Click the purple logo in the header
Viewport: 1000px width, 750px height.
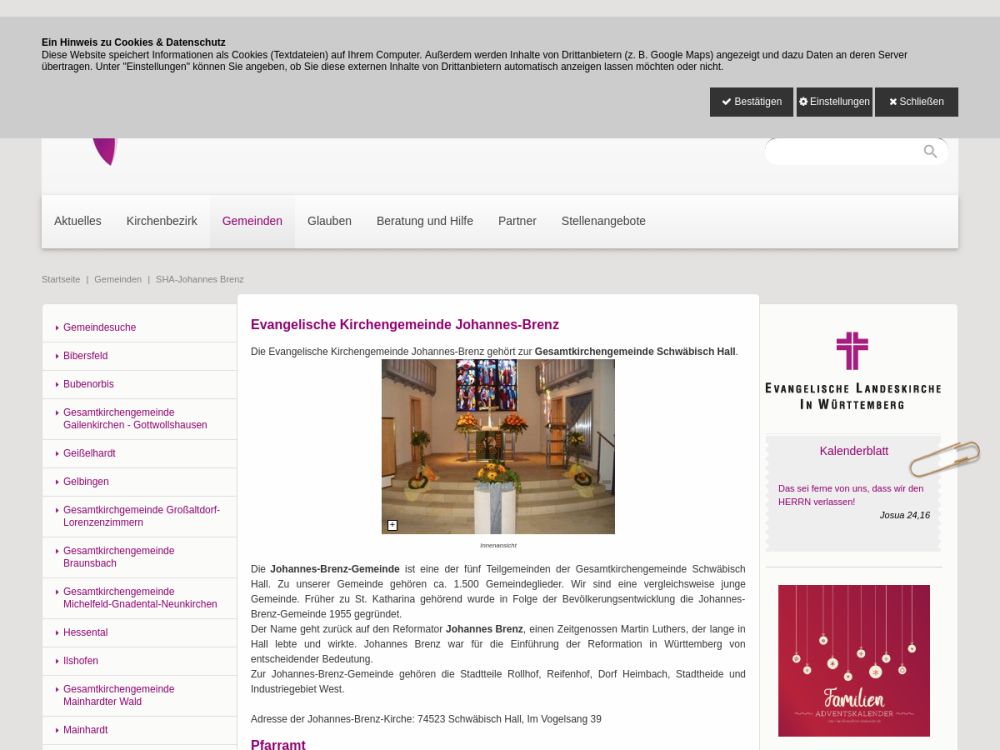pos(105,151)
